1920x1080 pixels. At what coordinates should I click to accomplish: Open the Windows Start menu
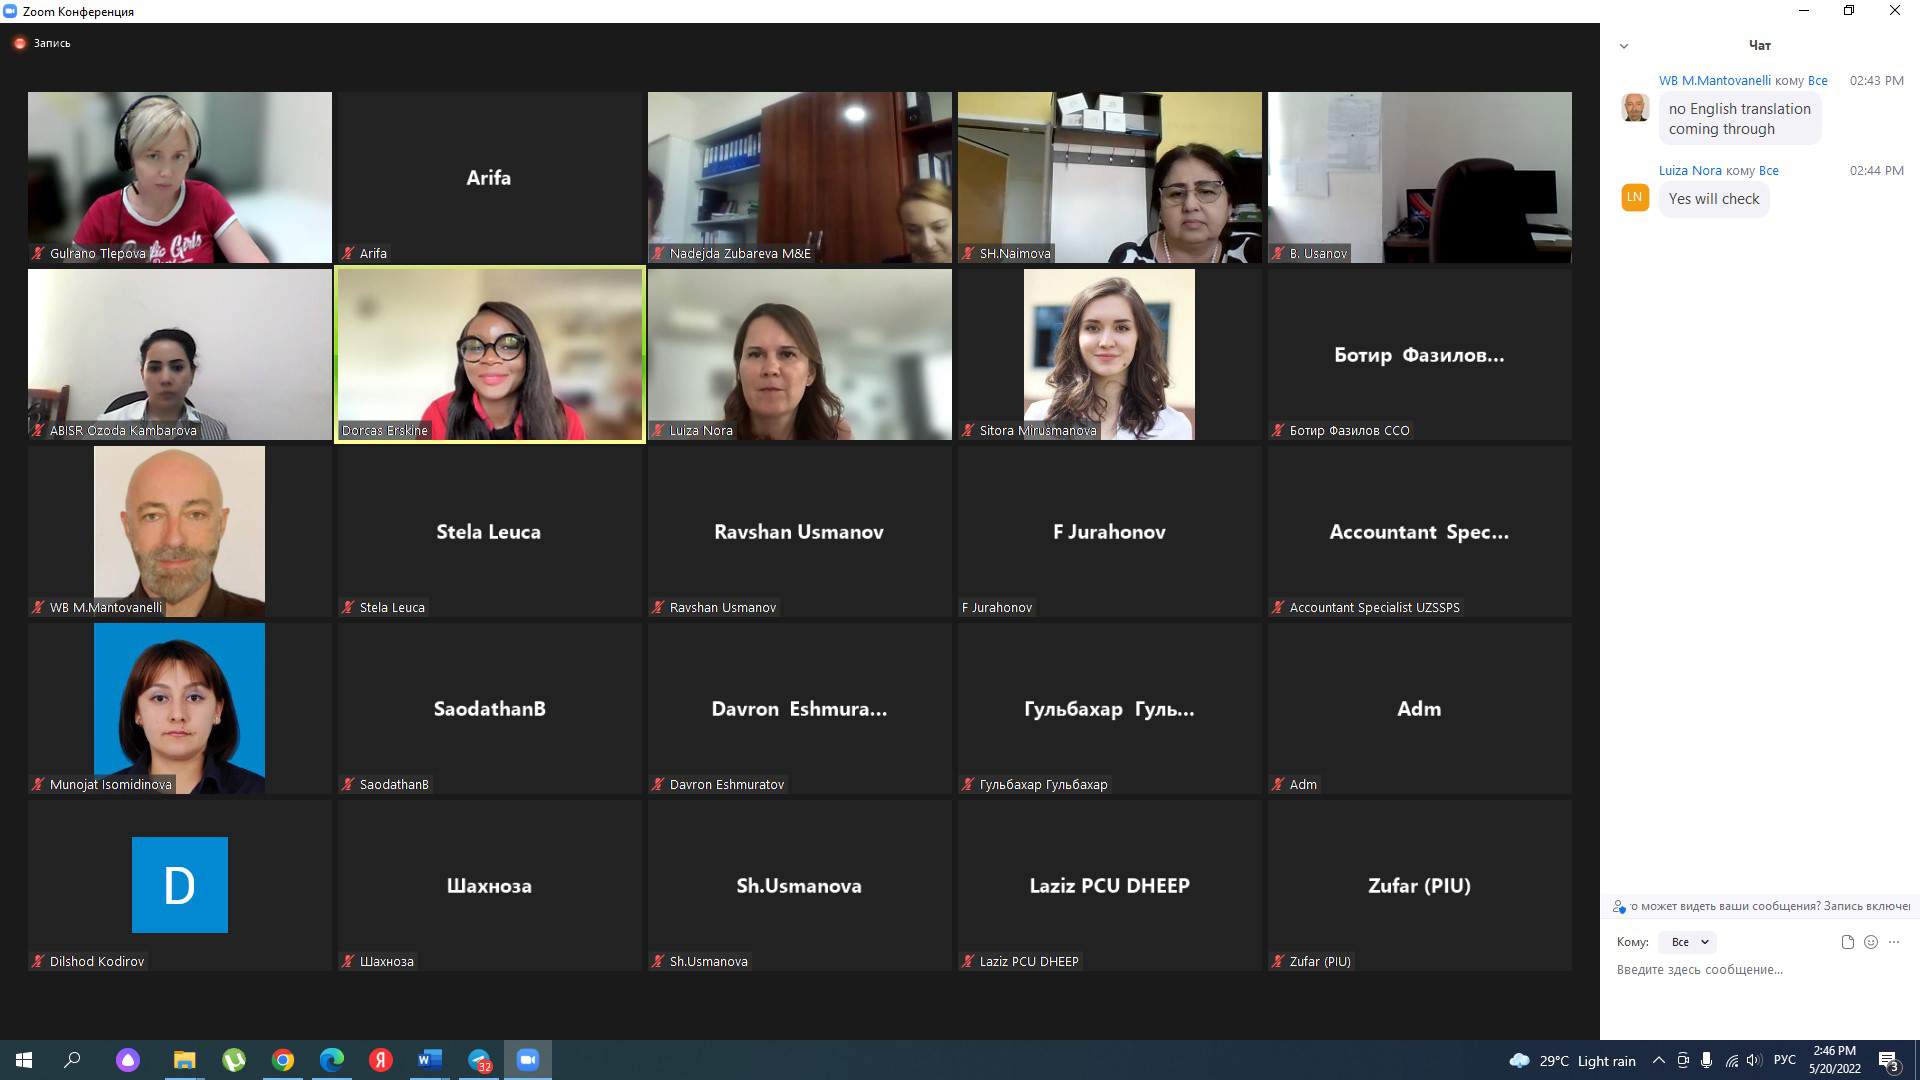pyautogui.click(x=24, y=1060)
